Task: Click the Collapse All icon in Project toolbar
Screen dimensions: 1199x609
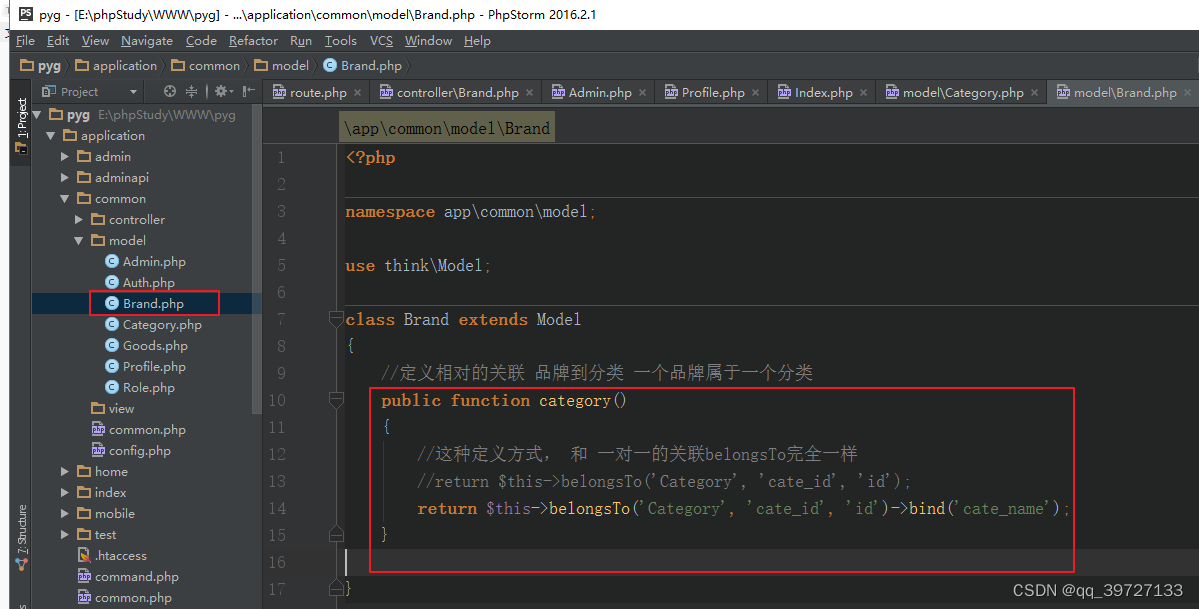Action: (x=192, y=91)
